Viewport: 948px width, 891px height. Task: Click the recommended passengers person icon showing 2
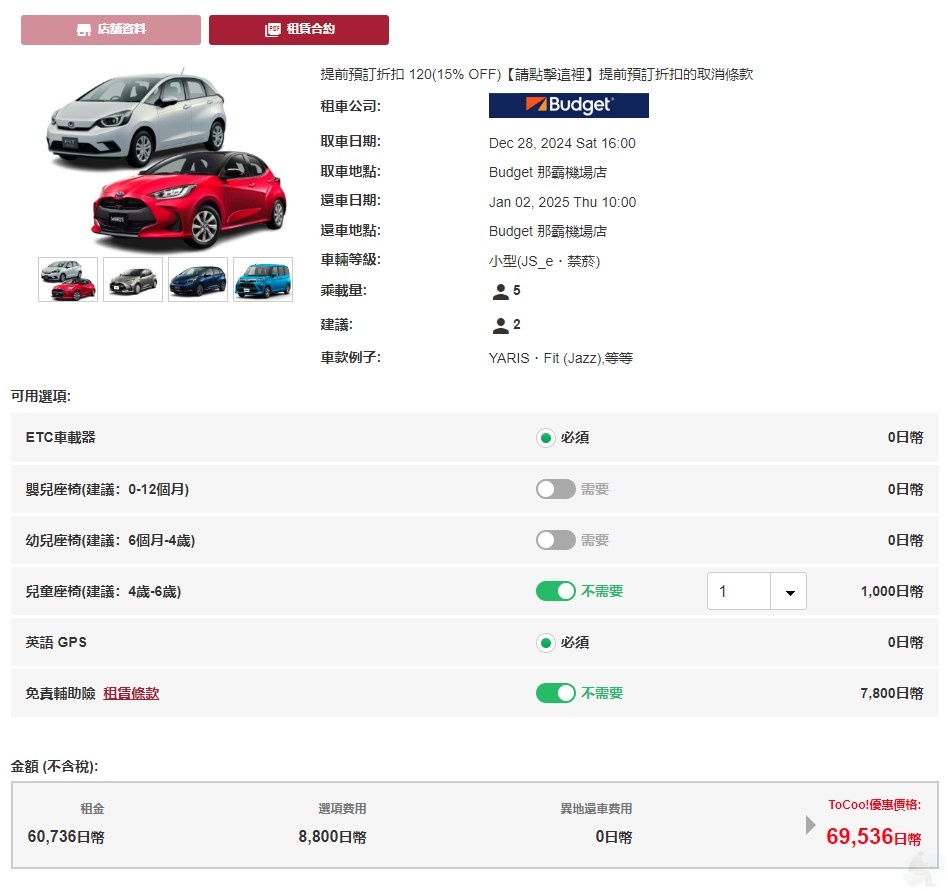click(x=501, y=326)
